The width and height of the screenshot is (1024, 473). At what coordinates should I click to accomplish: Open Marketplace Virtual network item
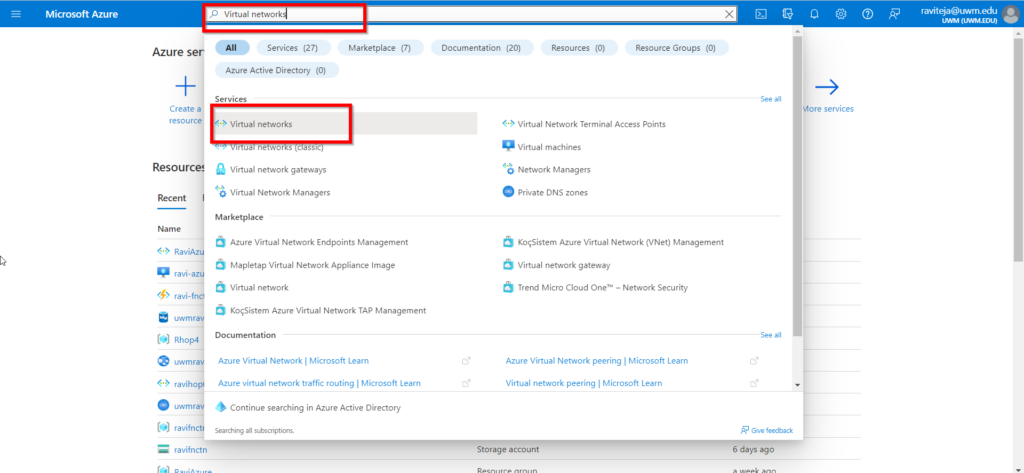(x=259, y=287)
